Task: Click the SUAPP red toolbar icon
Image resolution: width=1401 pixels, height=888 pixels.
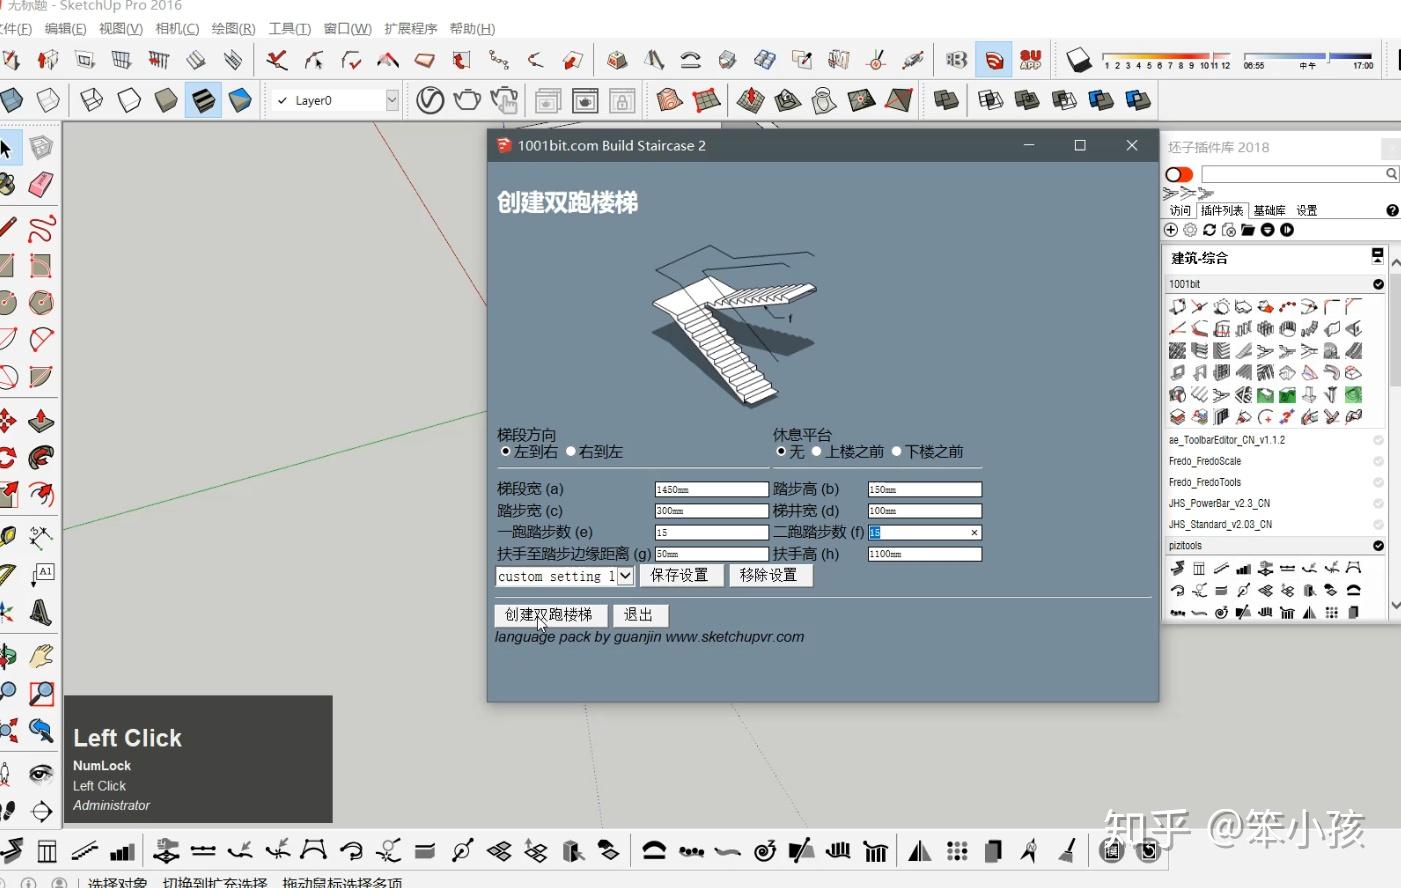Action: click(x=1031, y=60)
